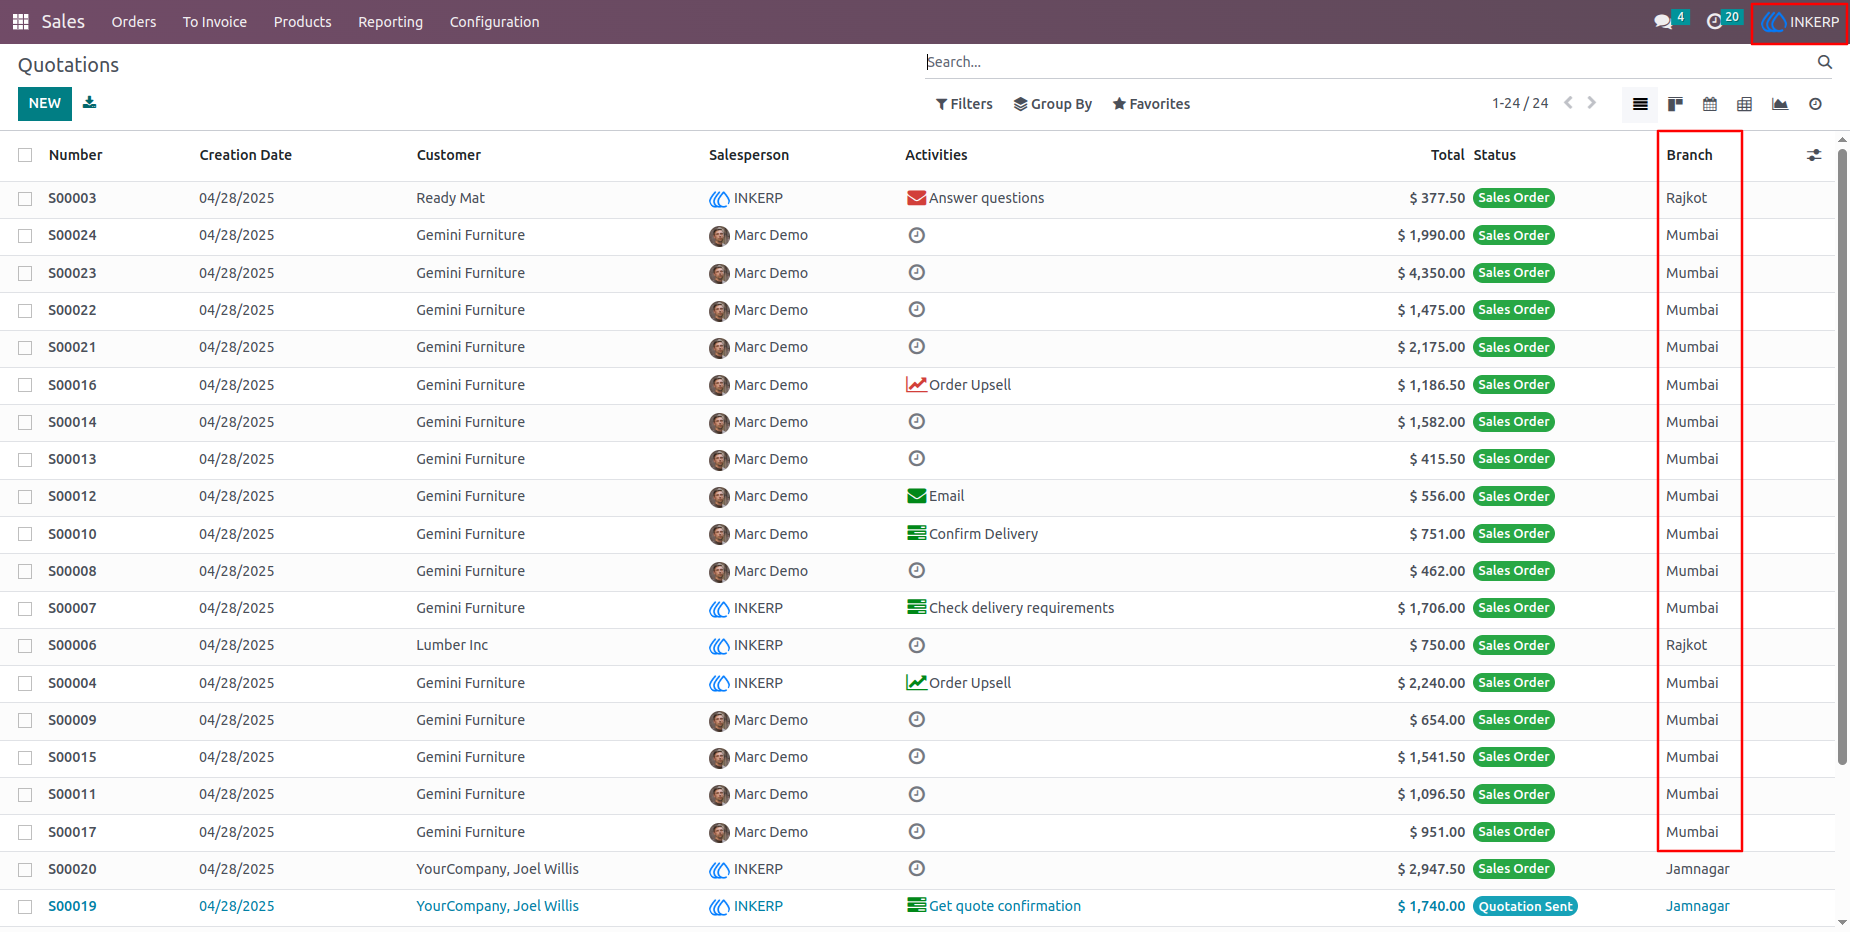Open the Products menu
Screen dimensions: 1850x932
tap(303, 22)
